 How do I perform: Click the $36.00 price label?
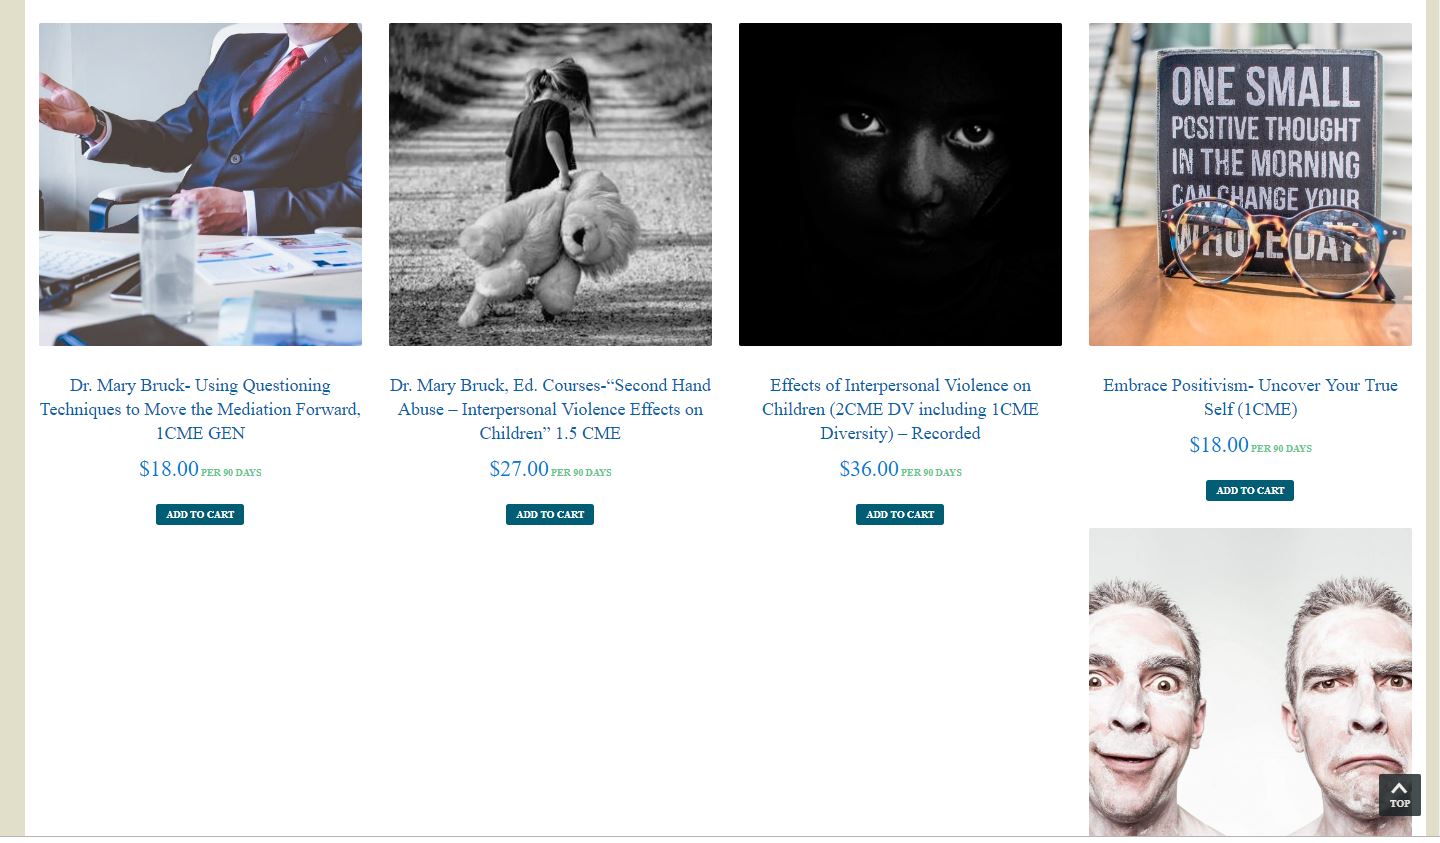point(869,469)
